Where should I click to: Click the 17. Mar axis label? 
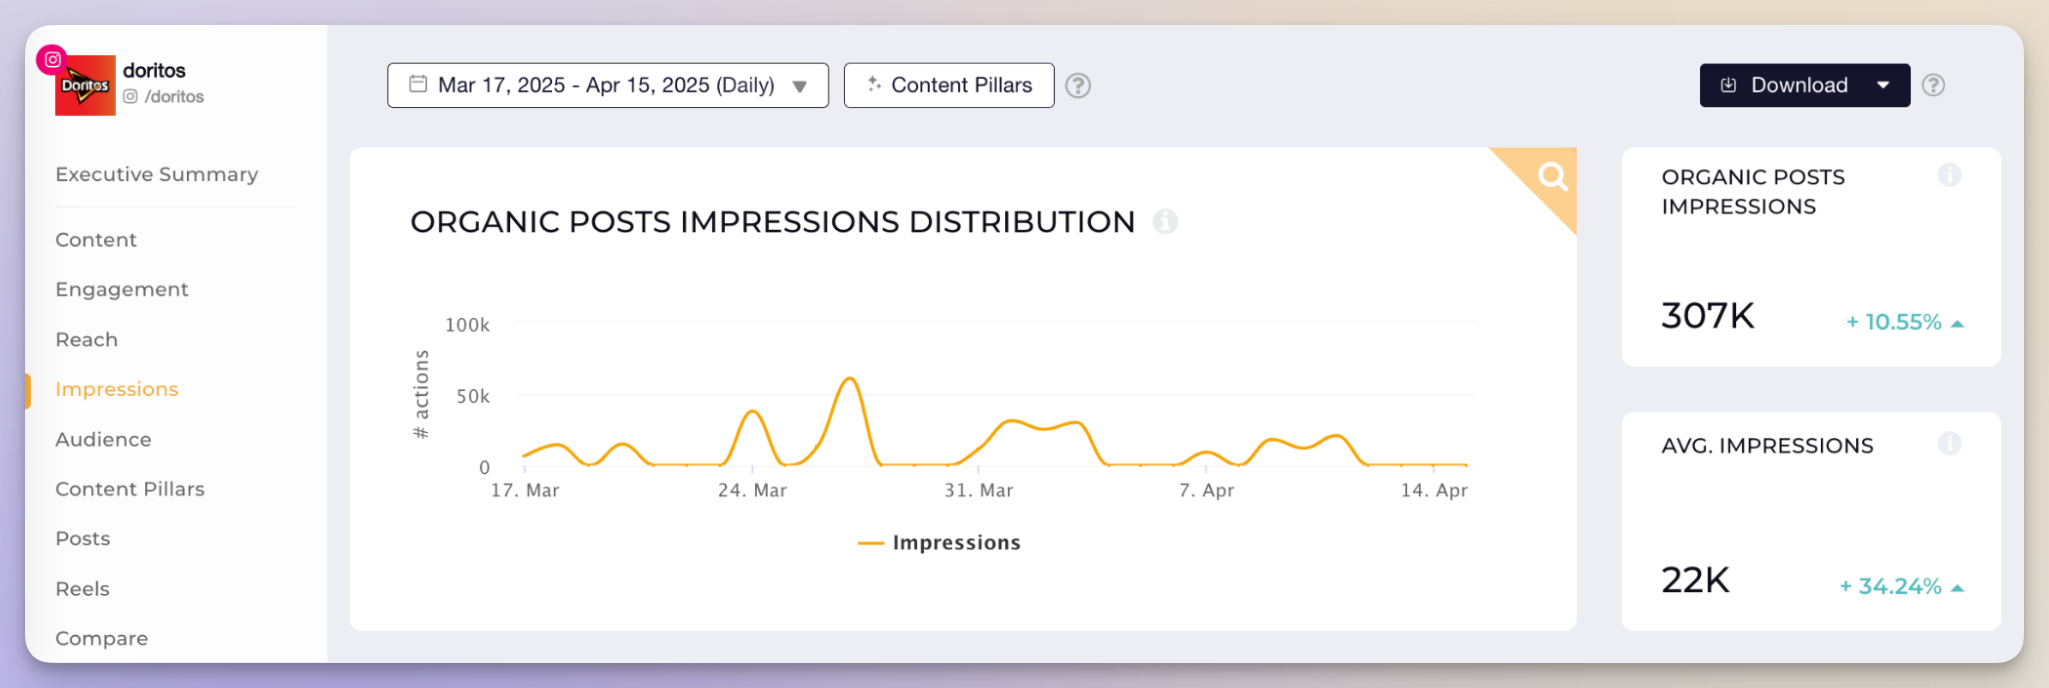[525, 491]
